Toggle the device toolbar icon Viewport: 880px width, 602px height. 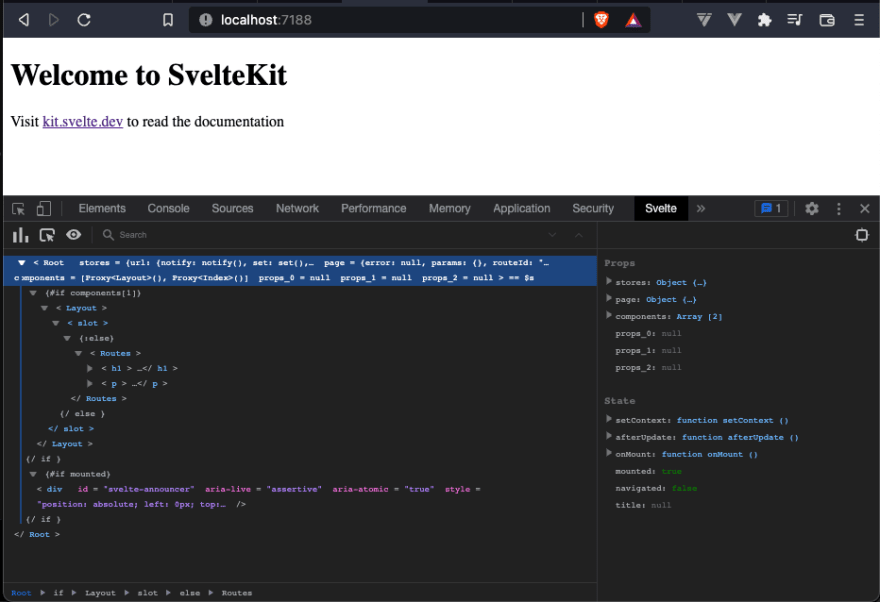pyautogui.click(x=43, y=209)
